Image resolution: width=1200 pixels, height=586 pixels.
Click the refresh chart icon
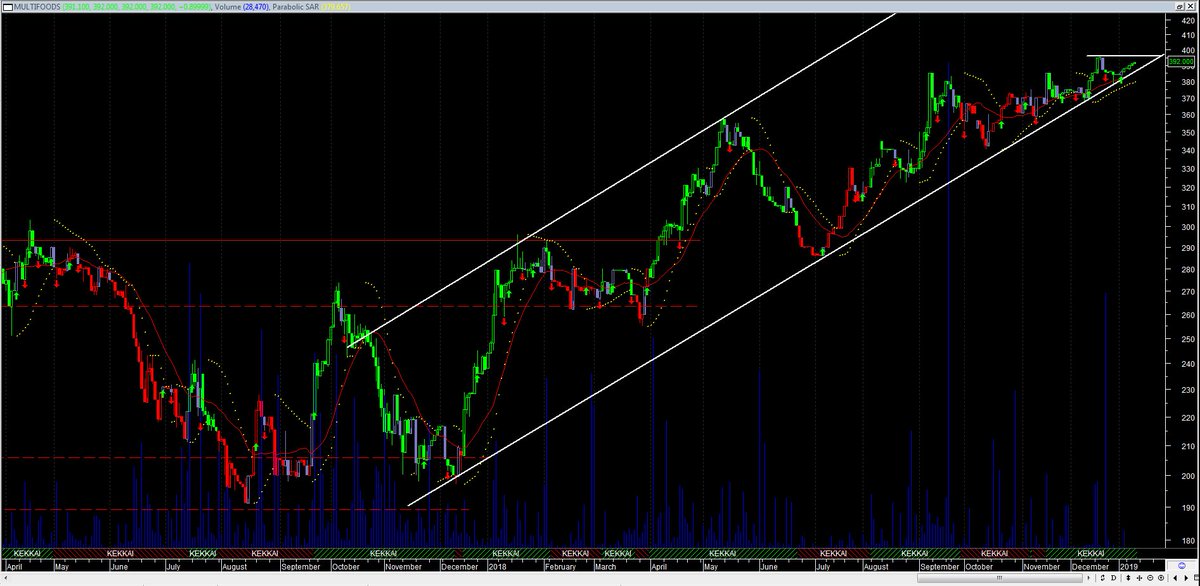point(1102,578)
